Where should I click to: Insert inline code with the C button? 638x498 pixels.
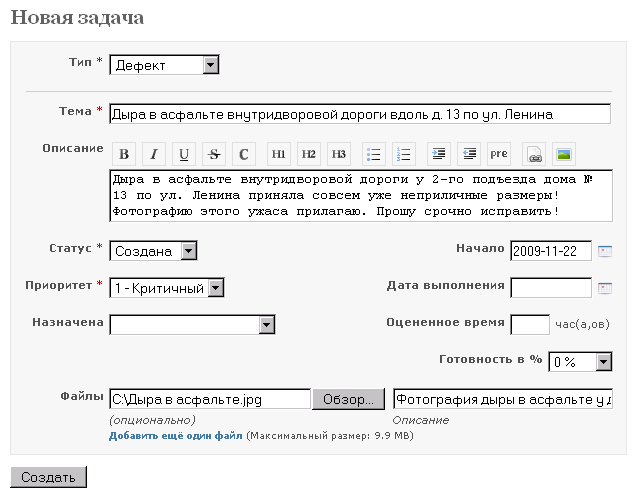click(x=244, y=154)
